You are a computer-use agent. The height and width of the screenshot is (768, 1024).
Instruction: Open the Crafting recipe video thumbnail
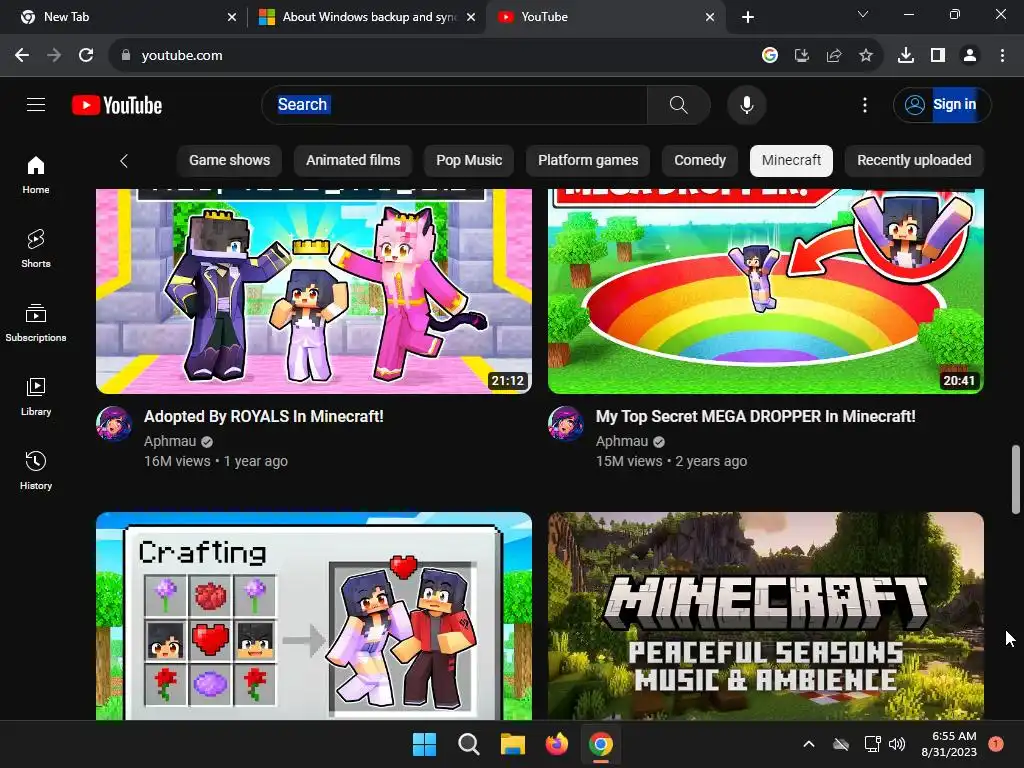[x=314, y=616]
